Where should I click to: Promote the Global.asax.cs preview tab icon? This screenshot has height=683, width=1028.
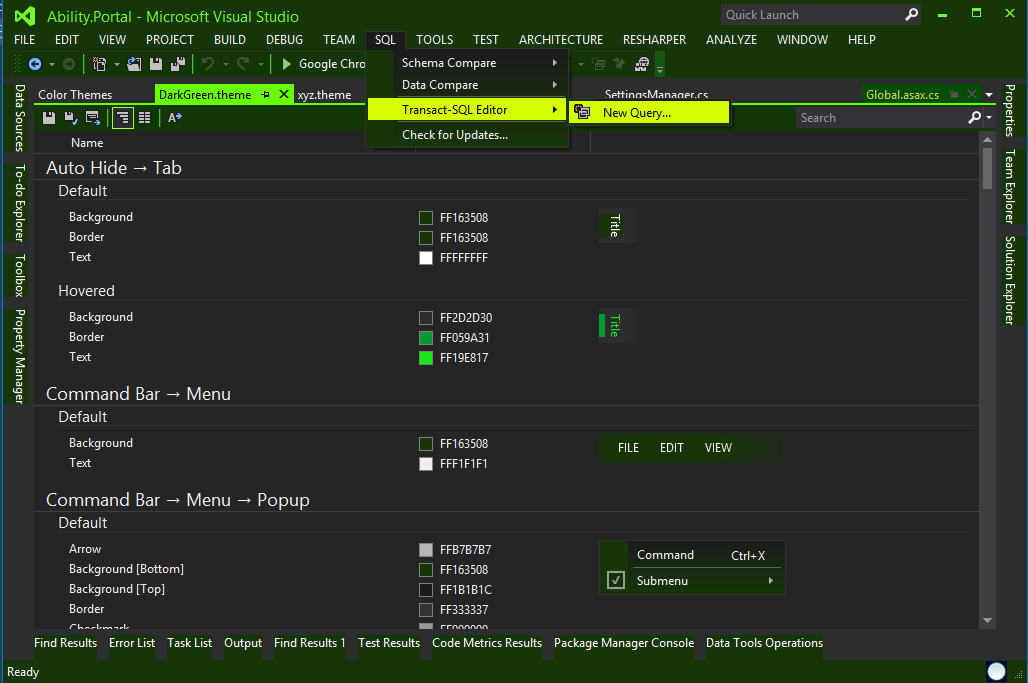[954, 94]
